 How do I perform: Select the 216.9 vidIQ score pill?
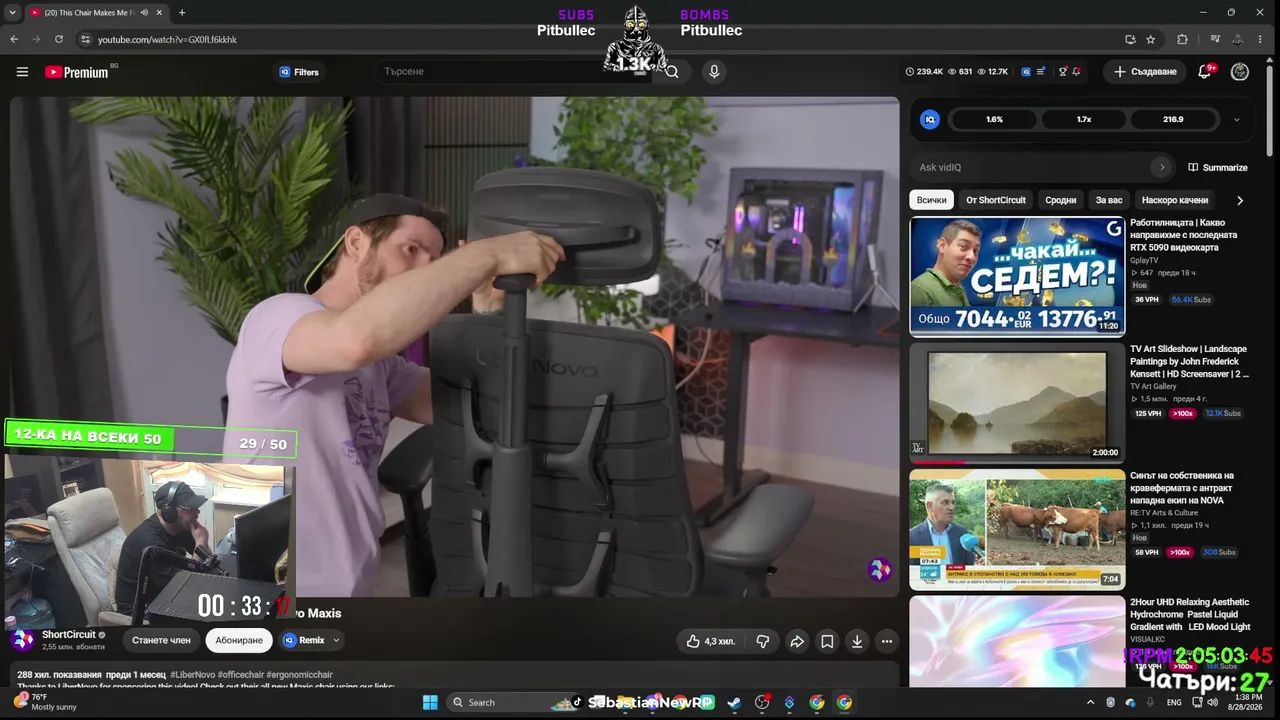tap(1173, 119)
